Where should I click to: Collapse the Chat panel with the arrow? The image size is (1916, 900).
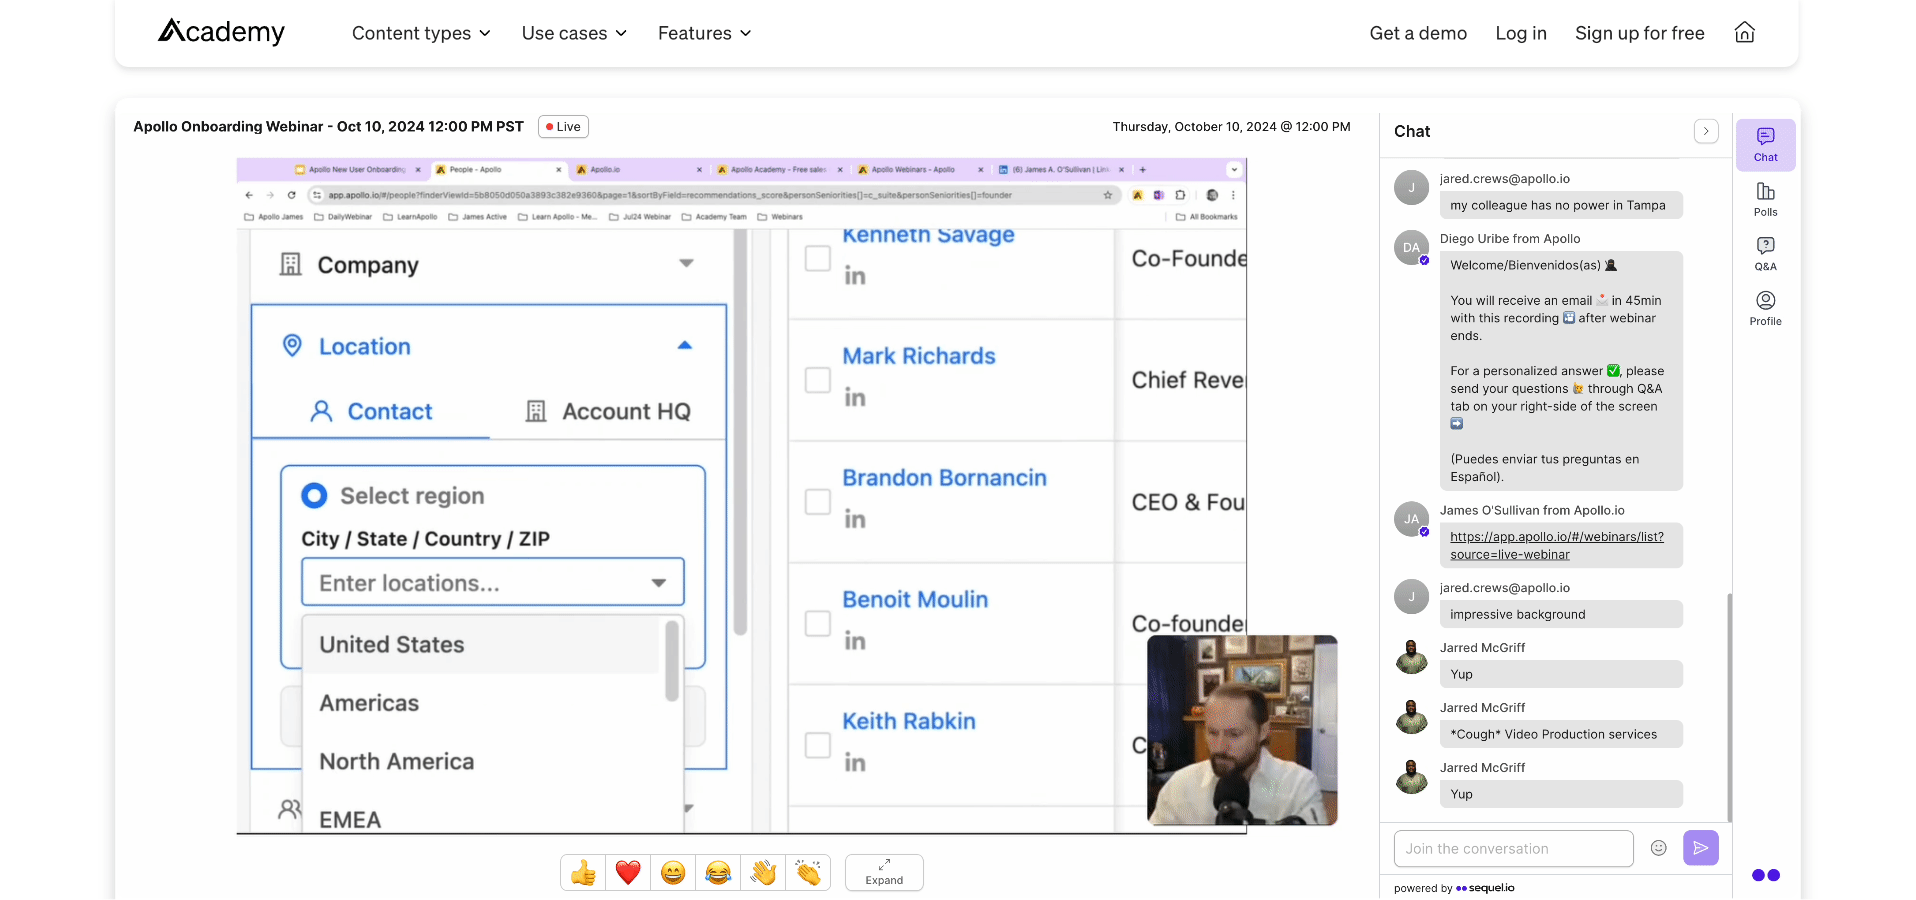click(x=1706, y=131)
